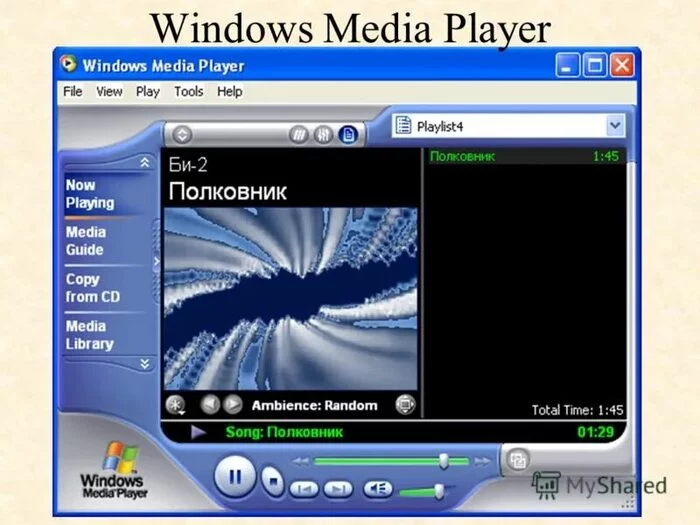Image resolution: width=700 pixels, height=525 pixels.
Task: Select the next visualization
Action: pos(233,405)
